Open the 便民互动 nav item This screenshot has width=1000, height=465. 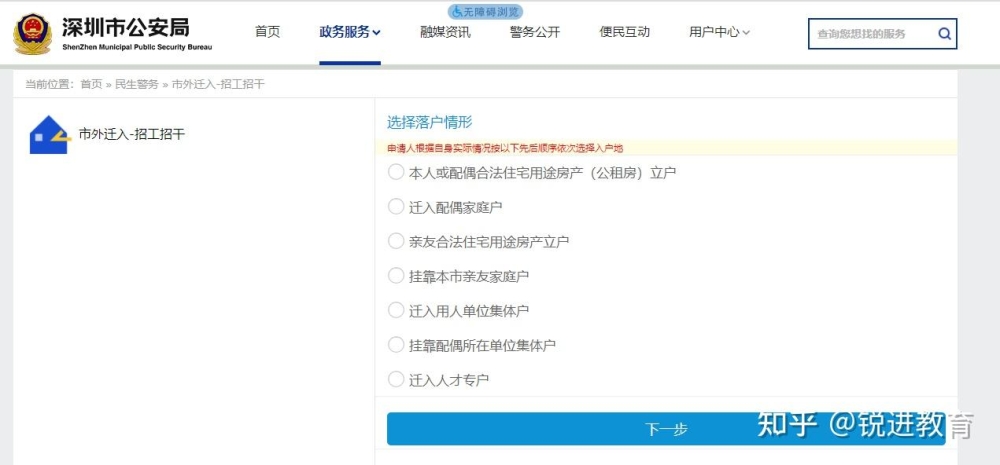pos(624,32)
